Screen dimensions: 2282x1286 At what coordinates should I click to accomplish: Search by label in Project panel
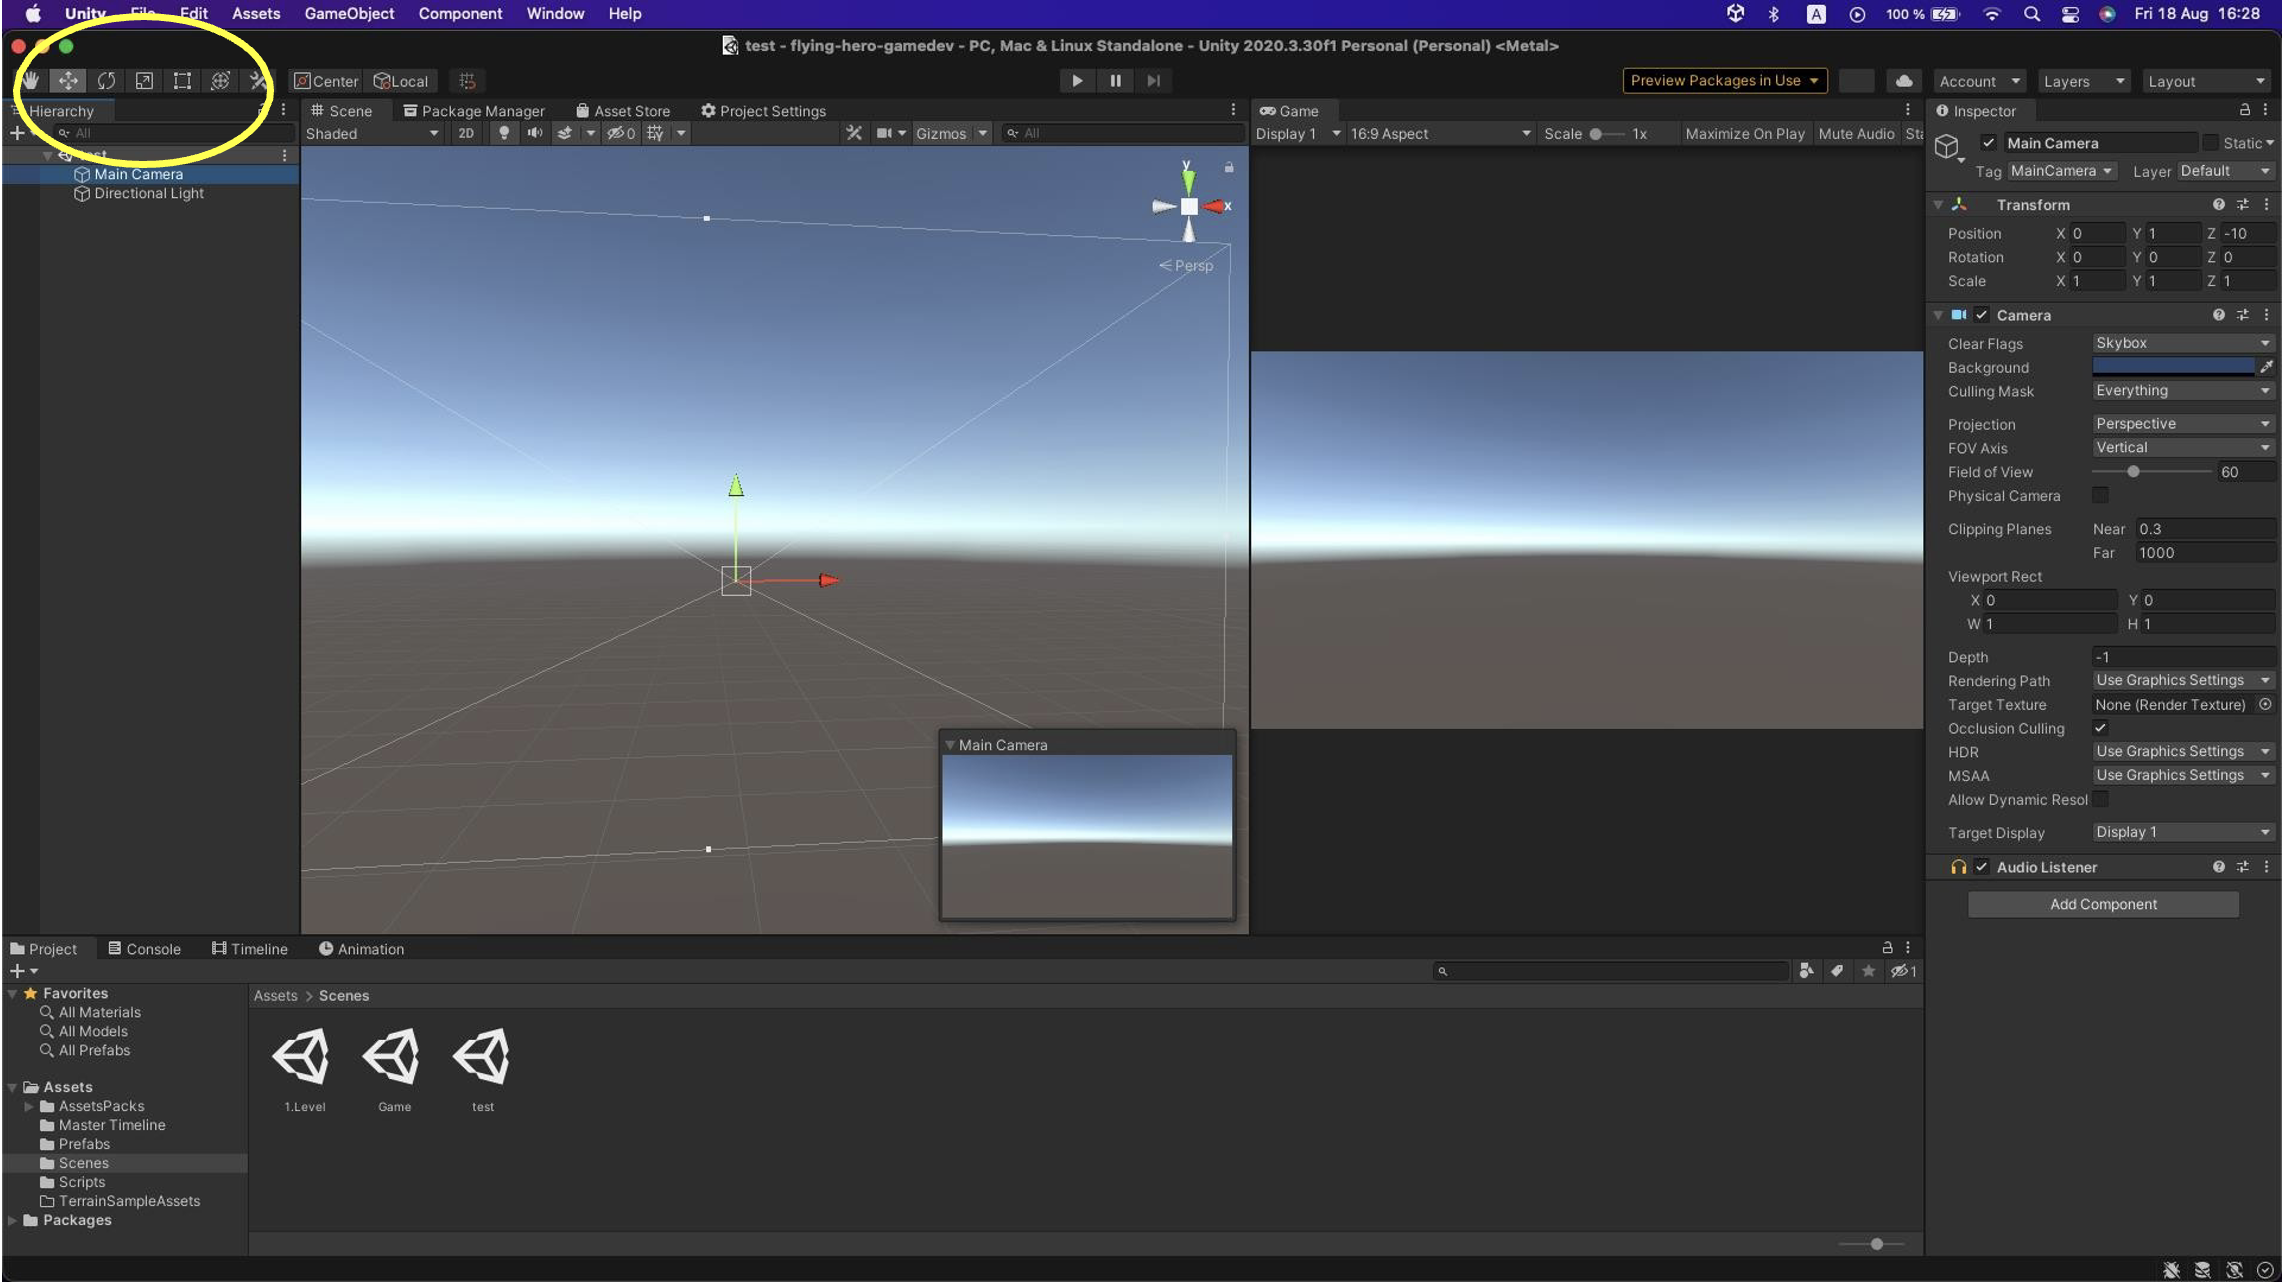click(x=1837, y=971)
